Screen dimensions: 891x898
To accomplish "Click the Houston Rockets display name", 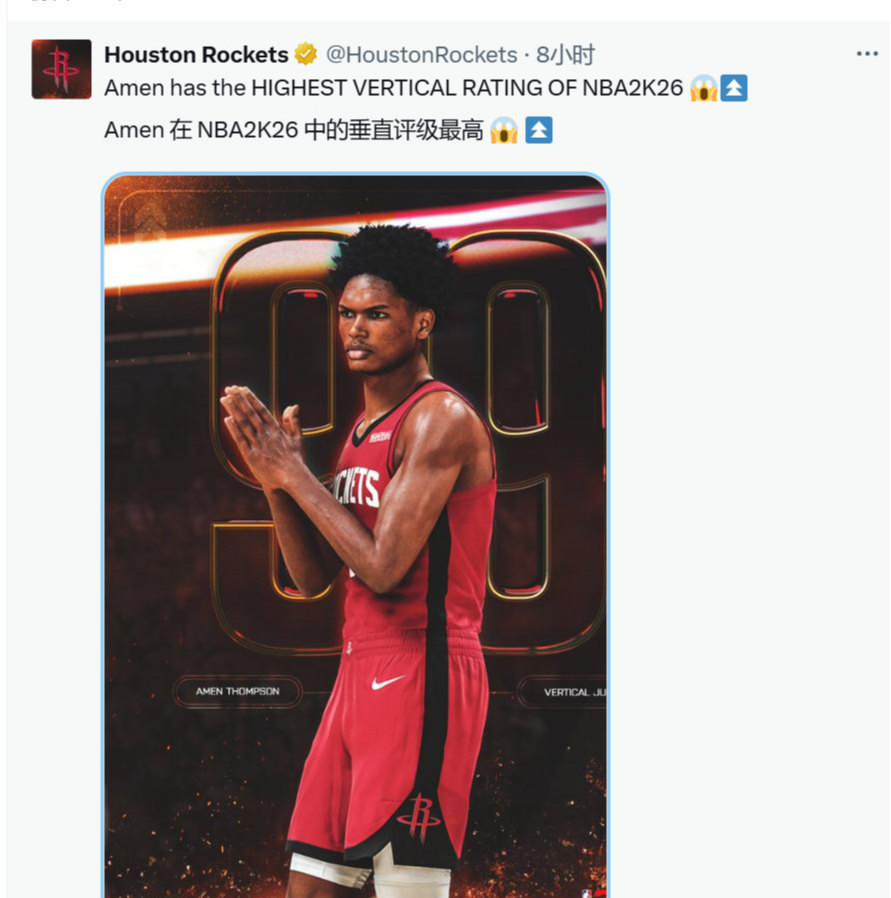I will [x=196, y=55].
